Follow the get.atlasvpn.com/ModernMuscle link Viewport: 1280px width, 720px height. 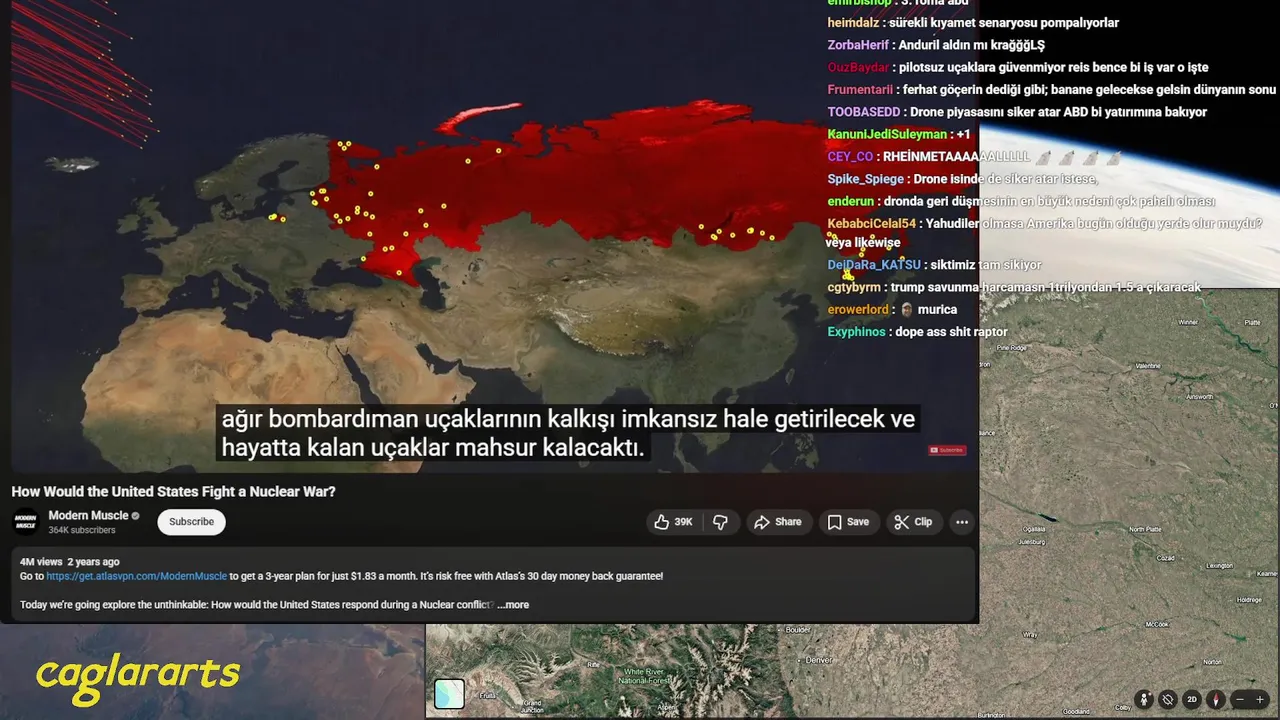[137, 576]
